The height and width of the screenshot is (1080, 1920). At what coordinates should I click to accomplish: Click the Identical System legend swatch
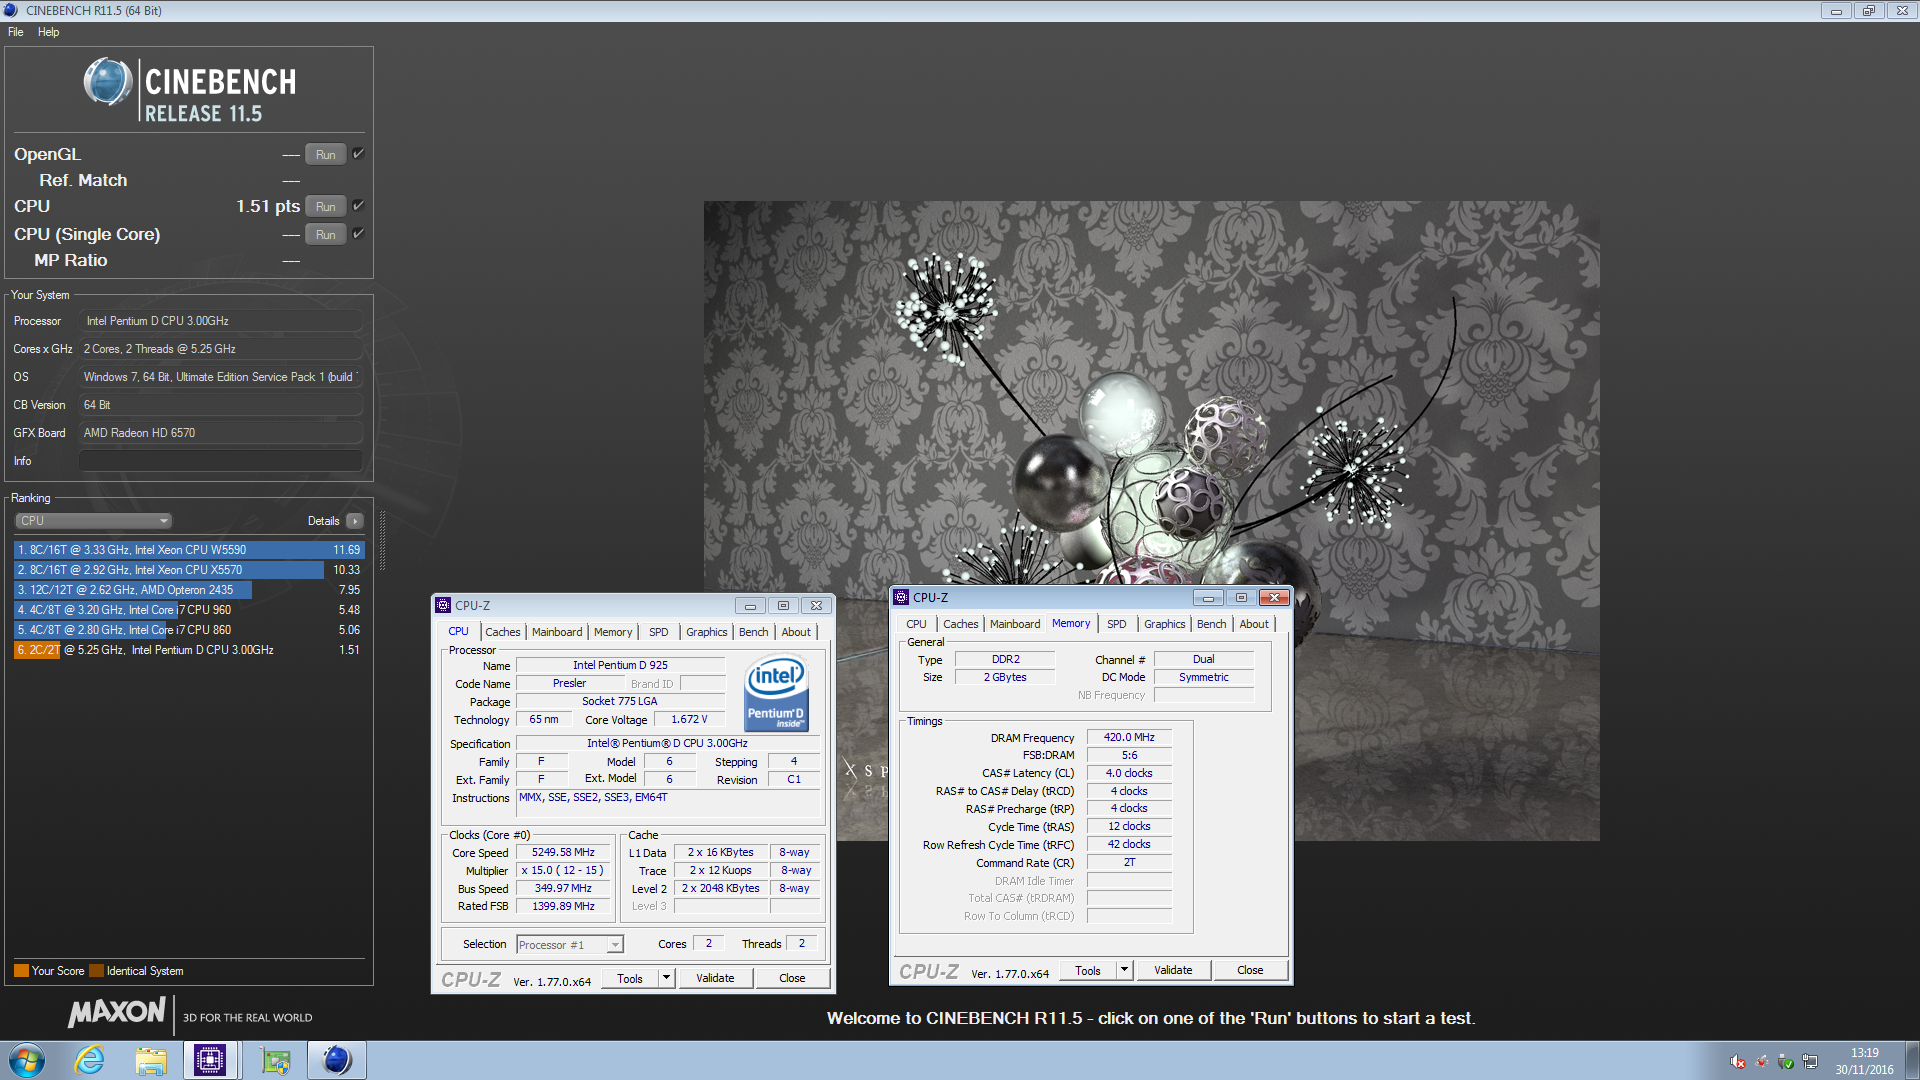coord(96,971)
